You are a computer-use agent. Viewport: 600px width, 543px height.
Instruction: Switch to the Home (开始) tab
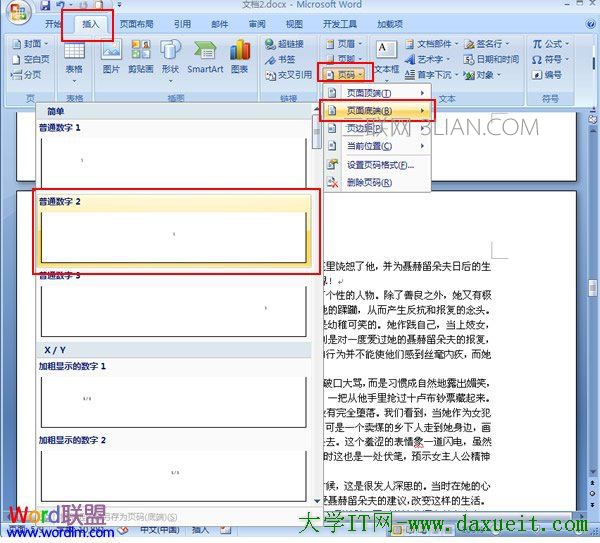(54, 24)
